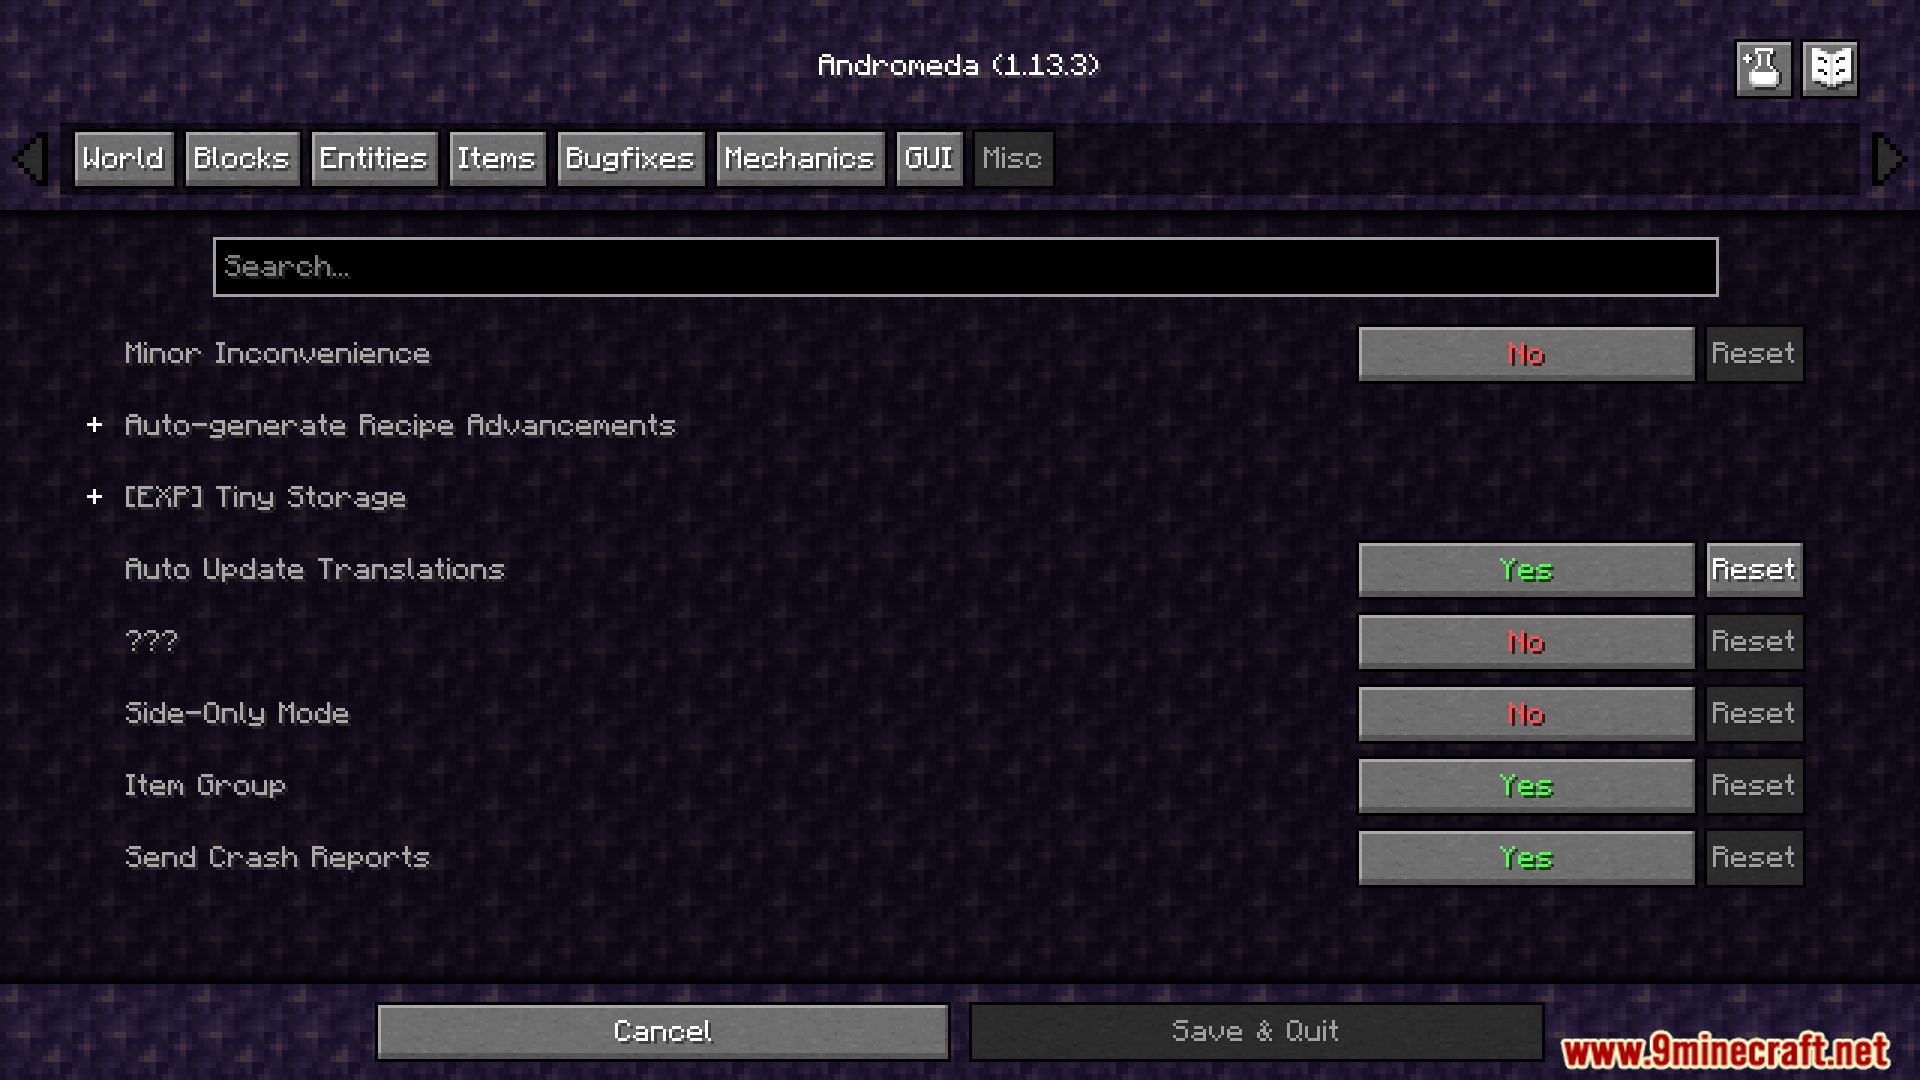Click the book/guide icon top right
Viewport: 1920px width, 1080px height.
pos(1832,67)
